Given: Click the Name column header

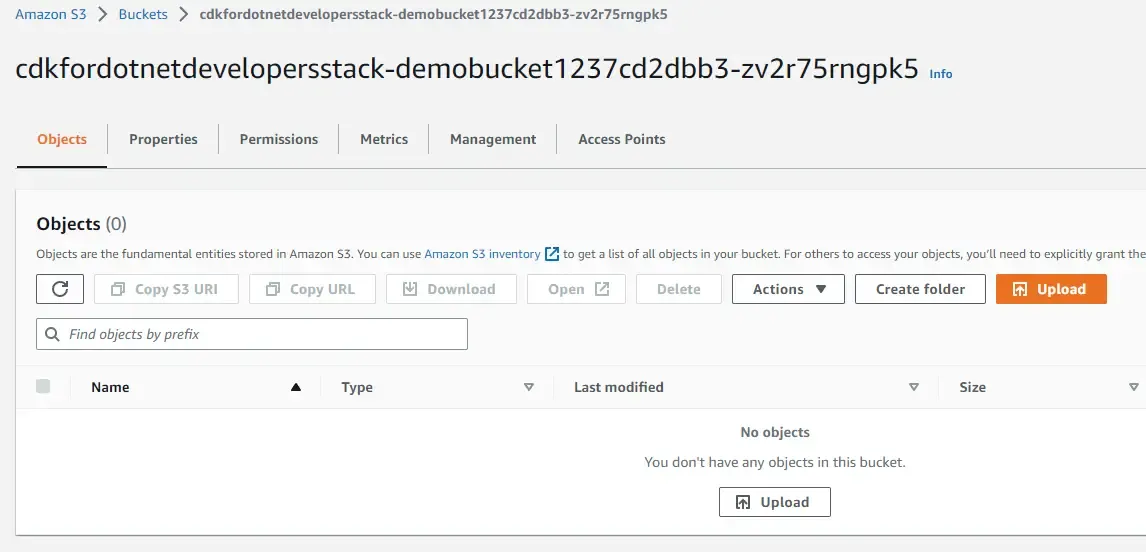Looking at the screenshot, I should [x=110, y=387].
